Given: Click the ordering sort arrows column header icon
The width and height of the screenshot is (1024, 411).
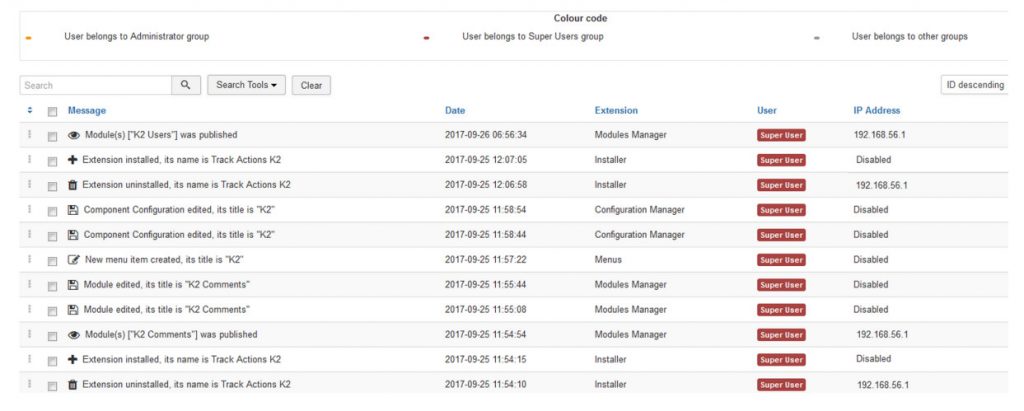Looking at the screenshot, I should click(29, 110).
